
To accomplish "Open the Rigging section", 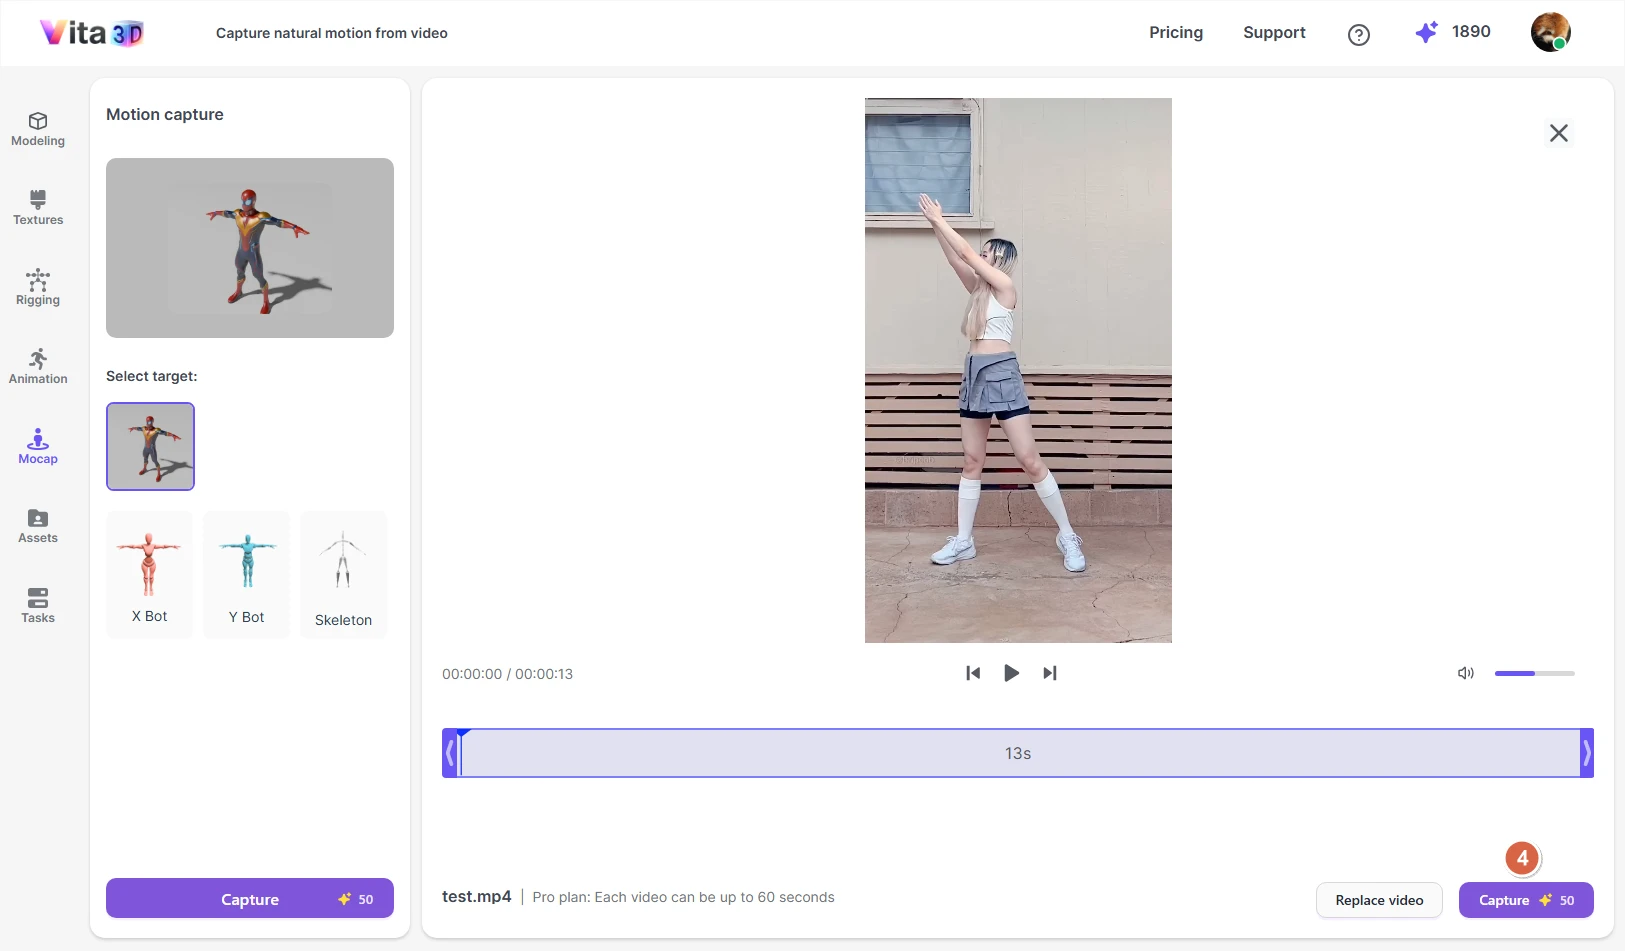I will click(x=37, y=288).
